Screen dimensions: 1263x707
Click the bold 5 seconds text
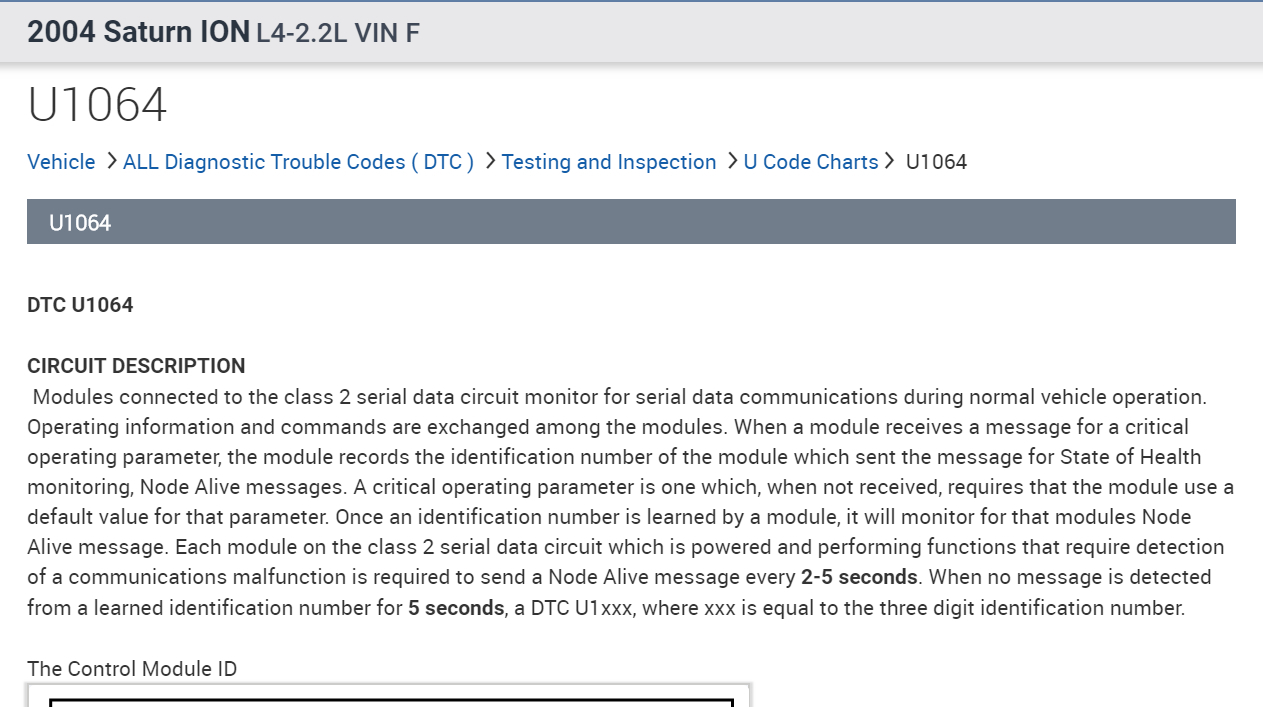click(455, 608)
